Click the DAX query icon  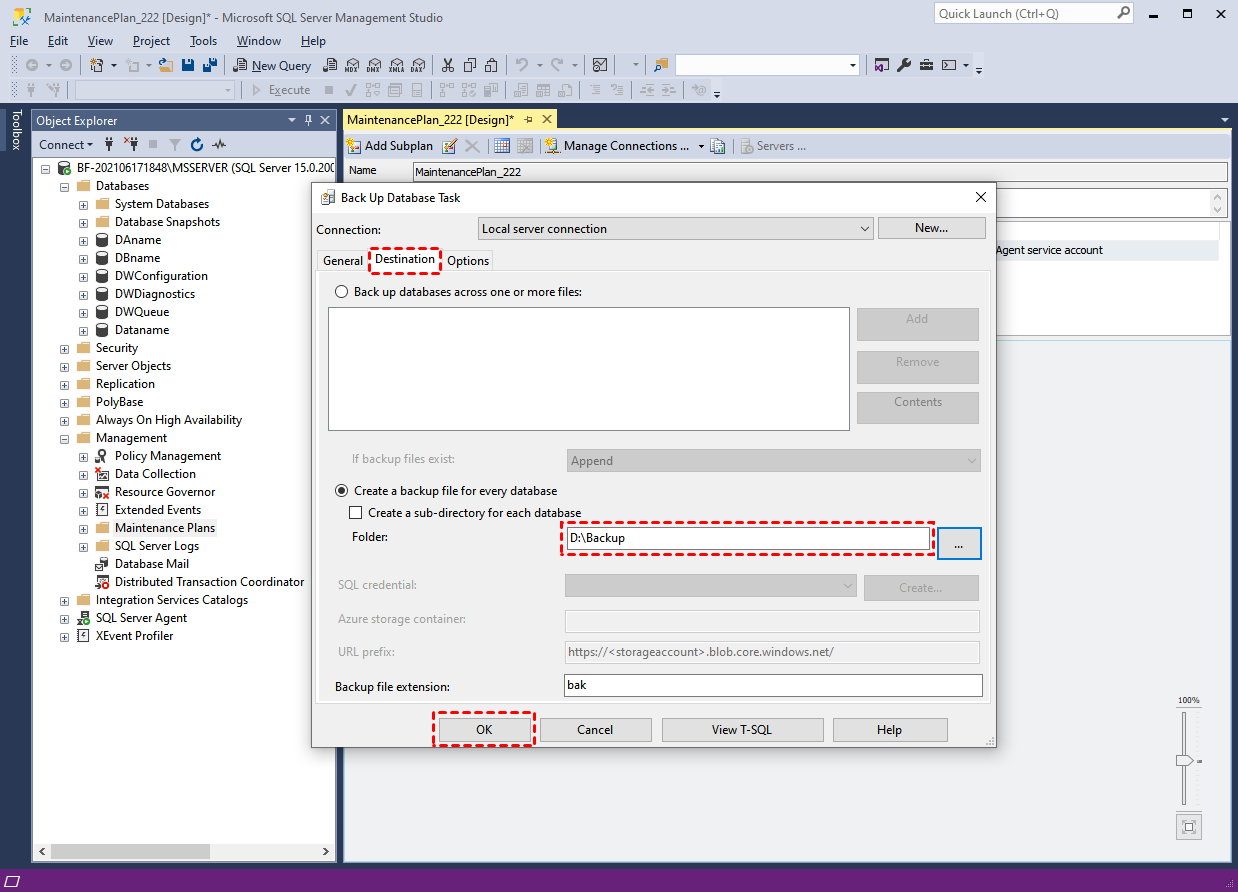[418, 65]
